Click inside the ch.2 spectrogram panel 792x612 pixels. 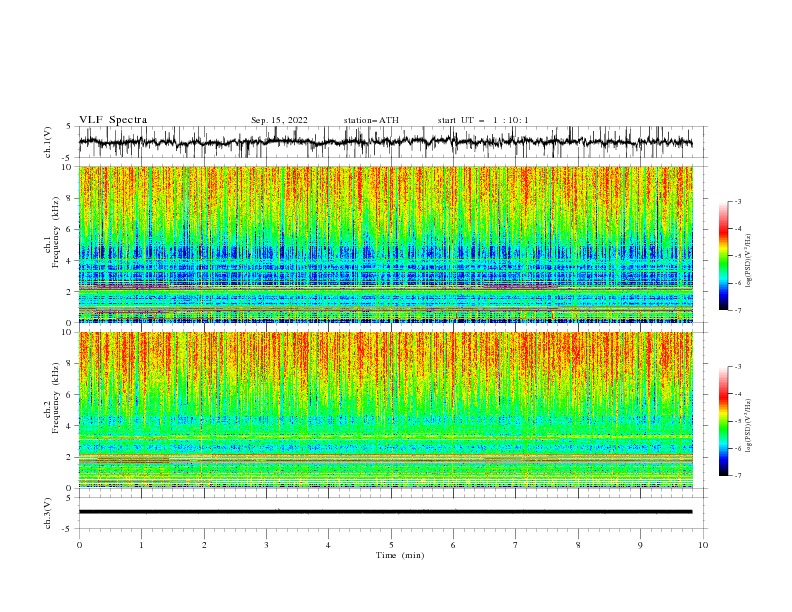click(x=386, y=410)
